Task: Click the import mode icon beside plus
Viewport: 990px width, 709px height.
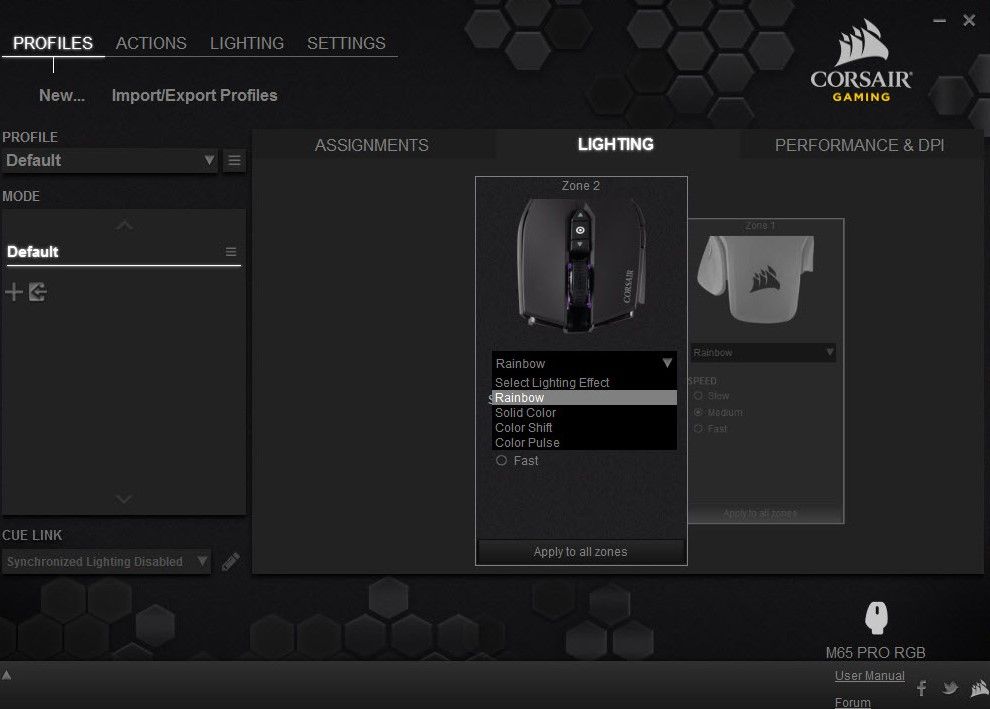Action: tap(37, 292)
